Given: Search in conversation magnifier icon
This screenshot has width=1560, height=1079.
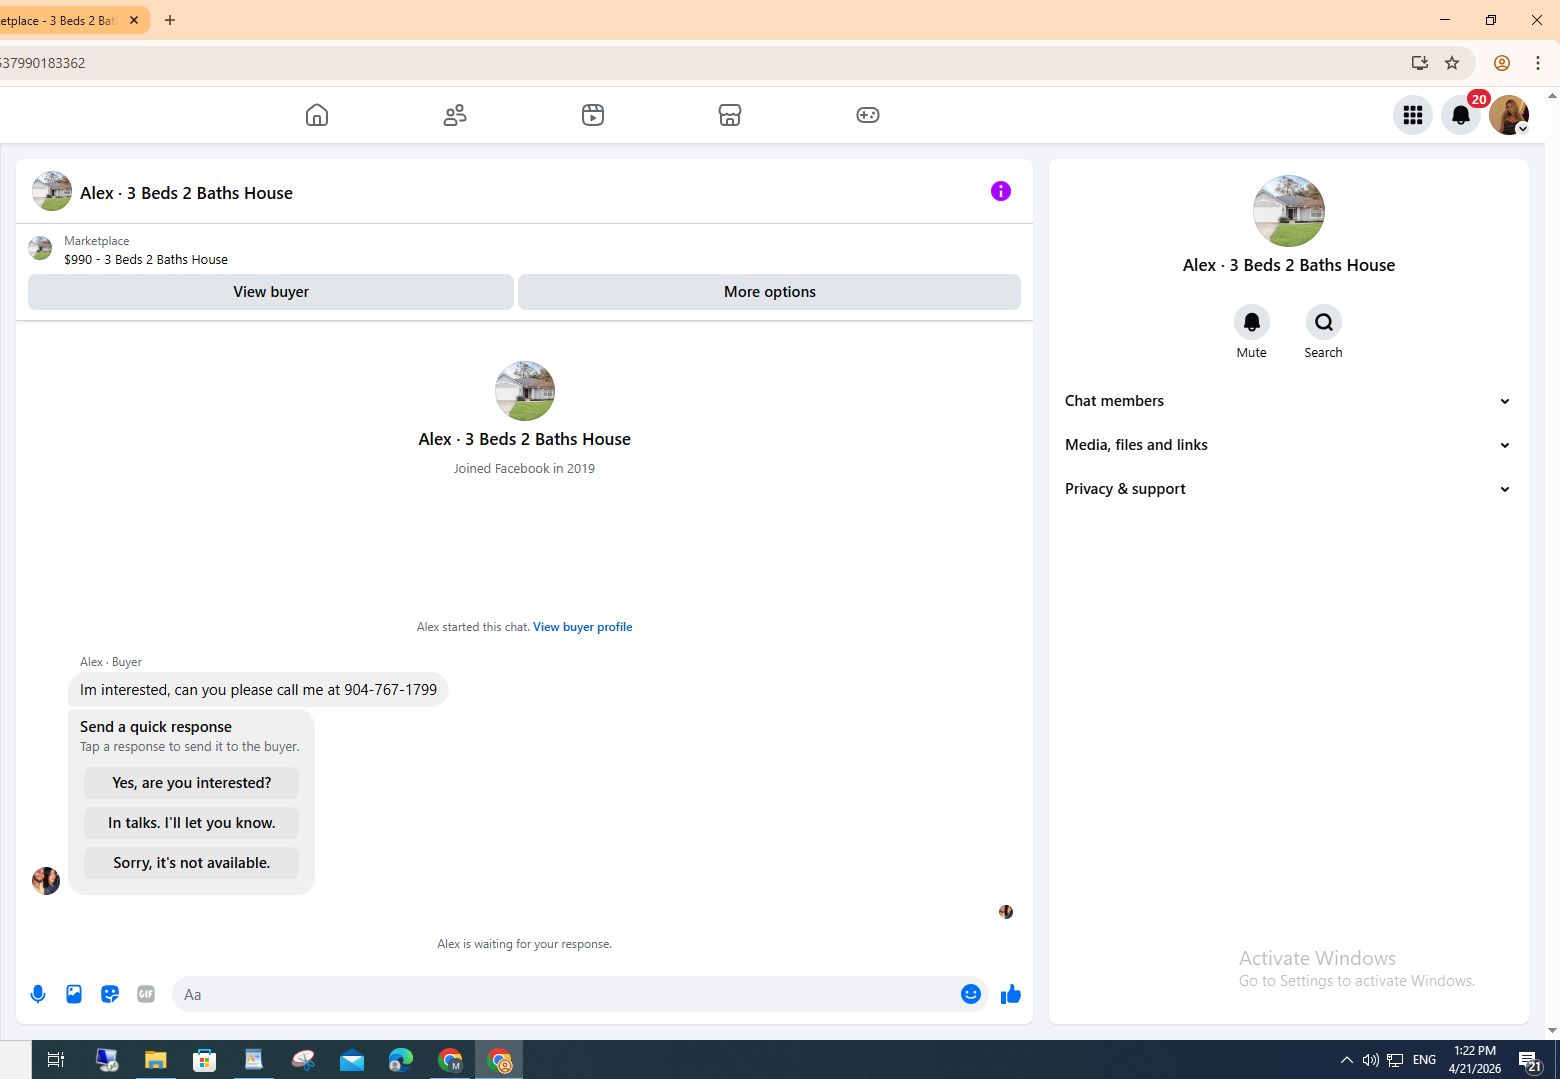Looking at the screenshot, I should [x=1324, y=322].
